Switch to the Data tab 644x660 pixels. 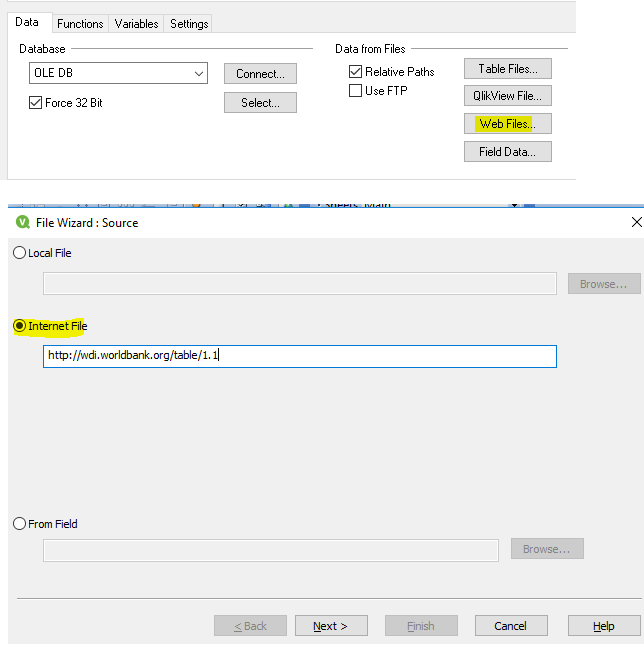pyautogui.click(x=27, y=22)
